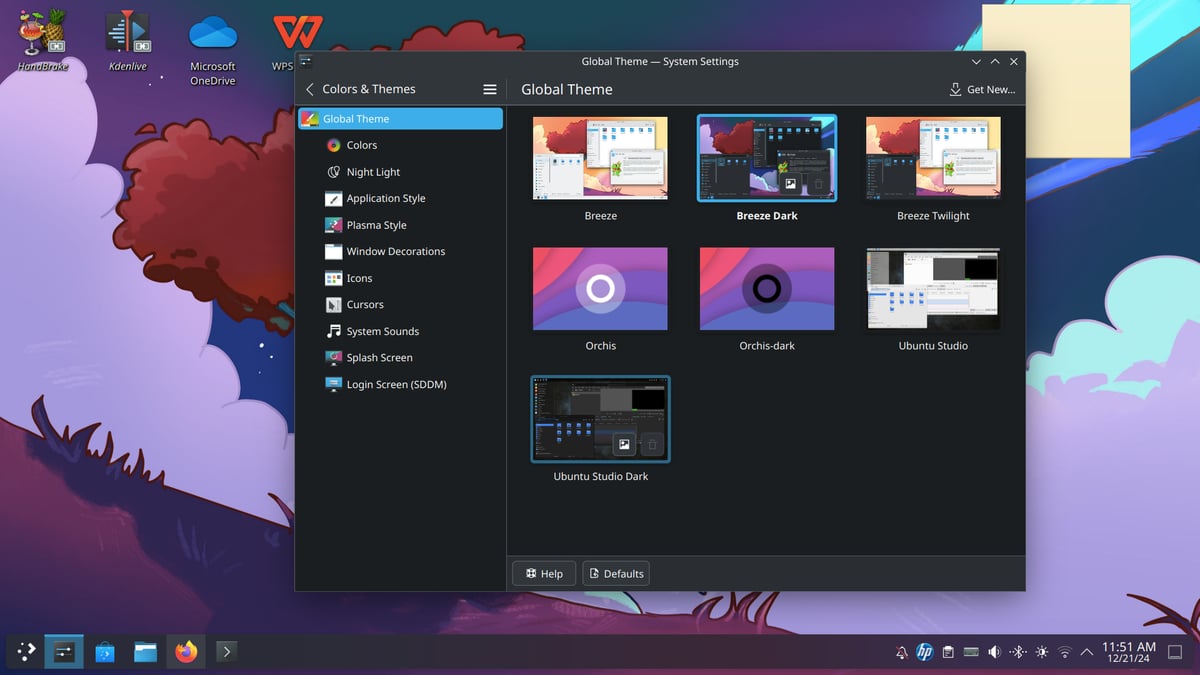Click the Get New... button
The image size is (1200, 675).
point(982,89)
